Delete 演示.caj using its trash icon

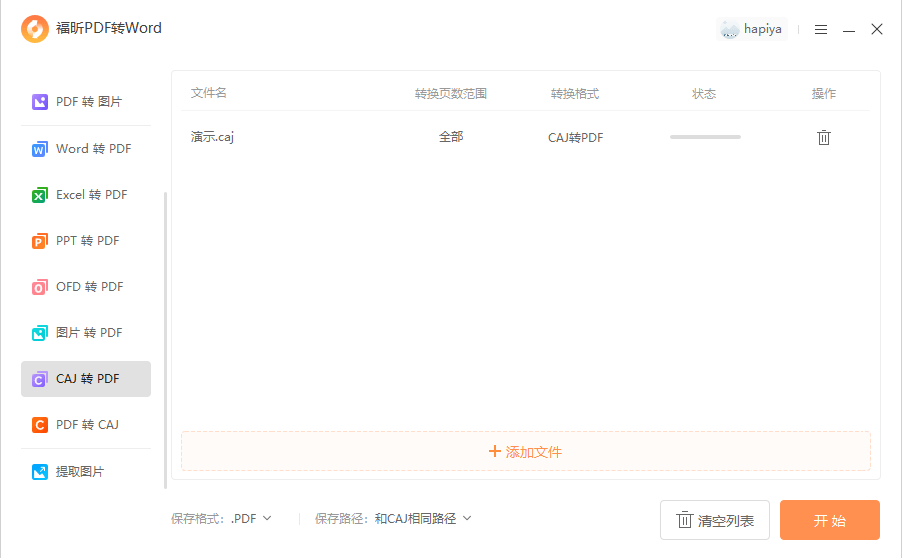[x=824, y=137]
